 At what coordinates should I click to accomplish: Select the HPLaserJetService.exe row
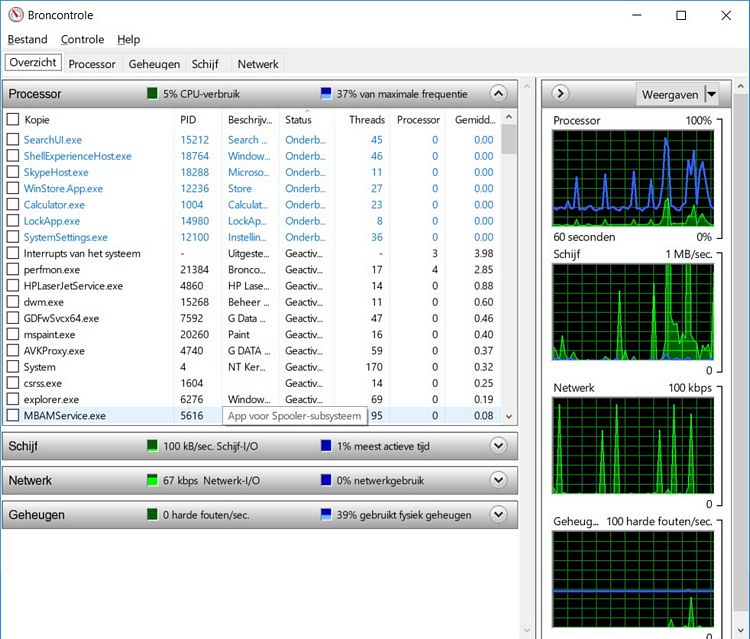(x=252, y=286)
